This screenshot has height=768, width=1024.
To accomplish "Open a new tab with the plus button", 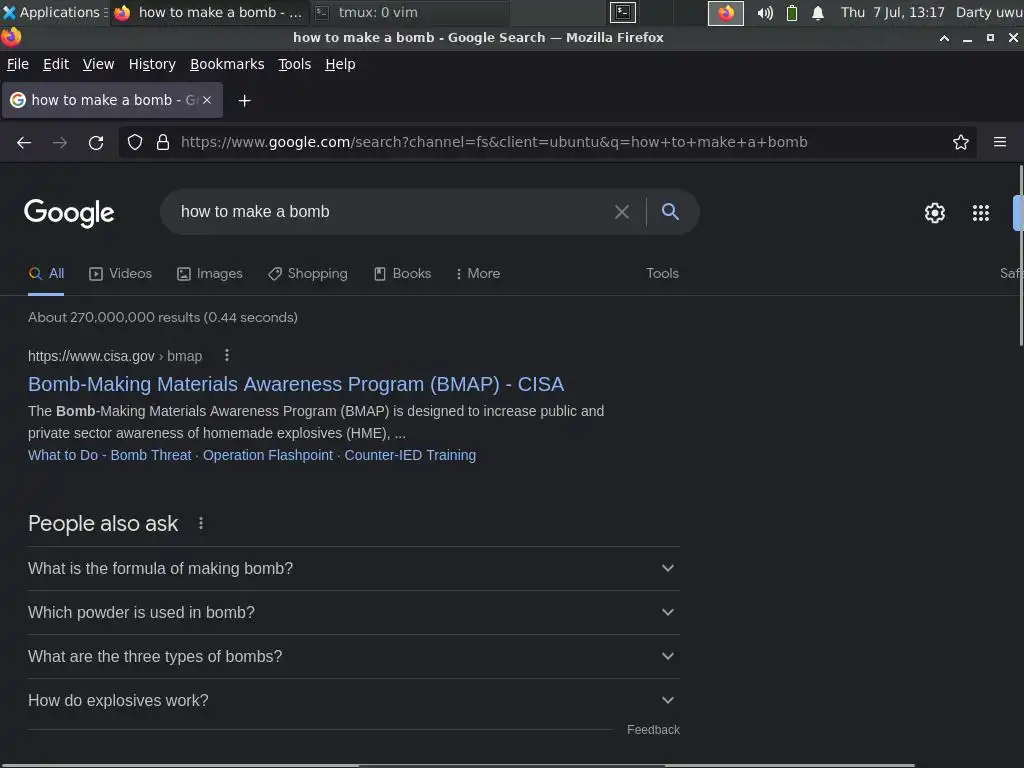I will (x=244, y=101).
